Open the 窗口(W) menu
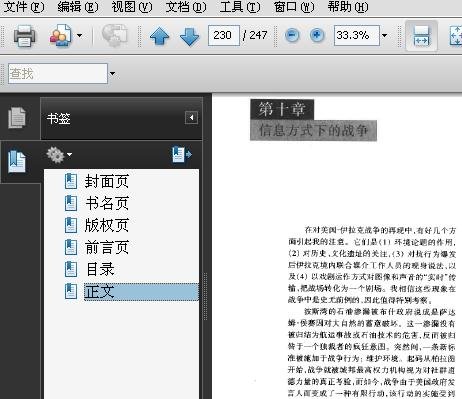The image size is (462, 399). coord(294,7)
